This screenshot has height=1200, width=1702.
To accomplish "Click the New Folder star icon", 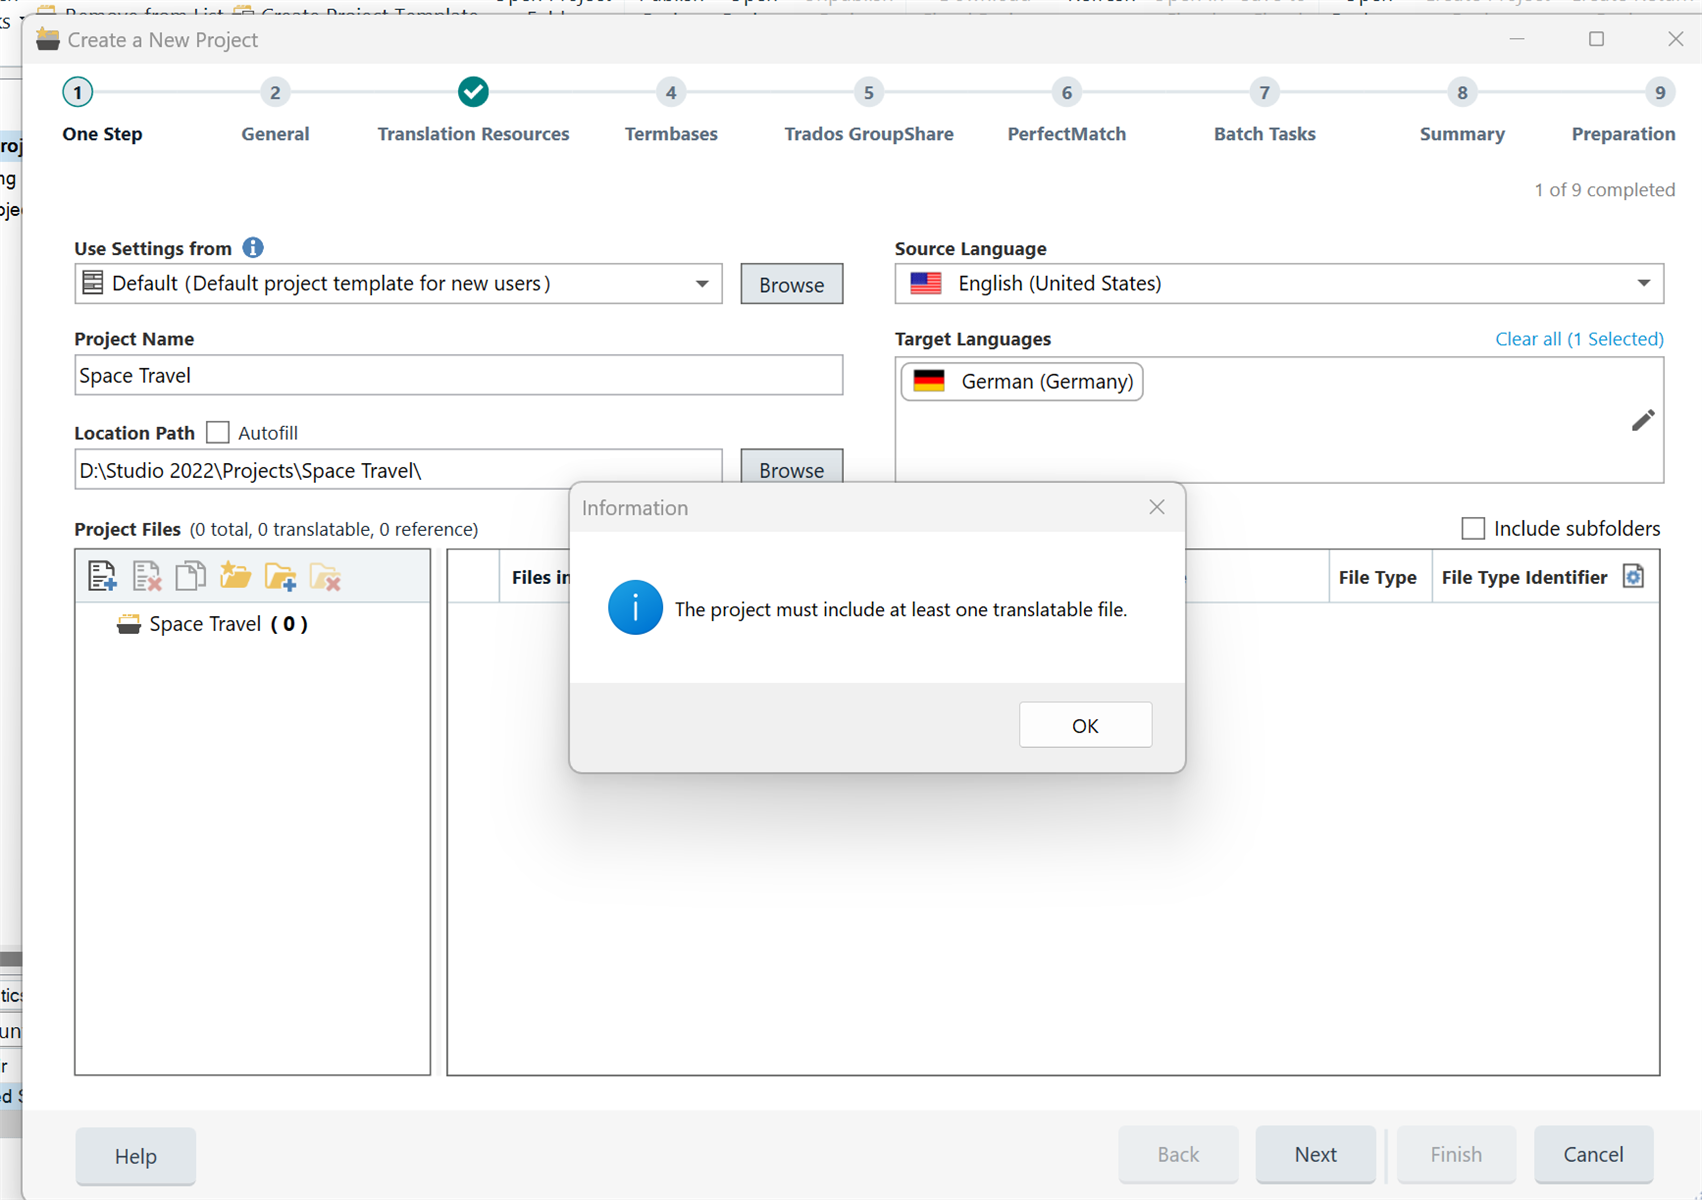I will pos(235,576).
